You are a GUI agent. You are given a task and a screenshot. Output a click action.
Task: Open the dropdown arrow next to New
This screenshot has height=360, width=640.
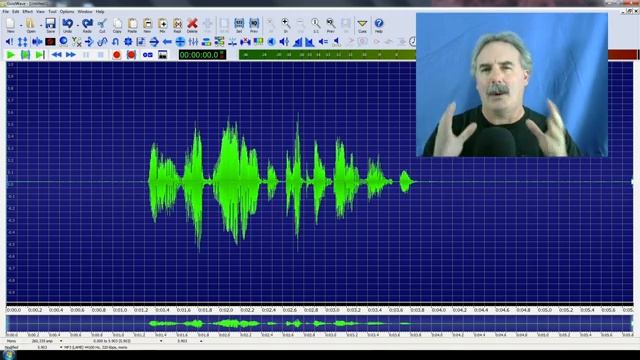click(20, 25)
